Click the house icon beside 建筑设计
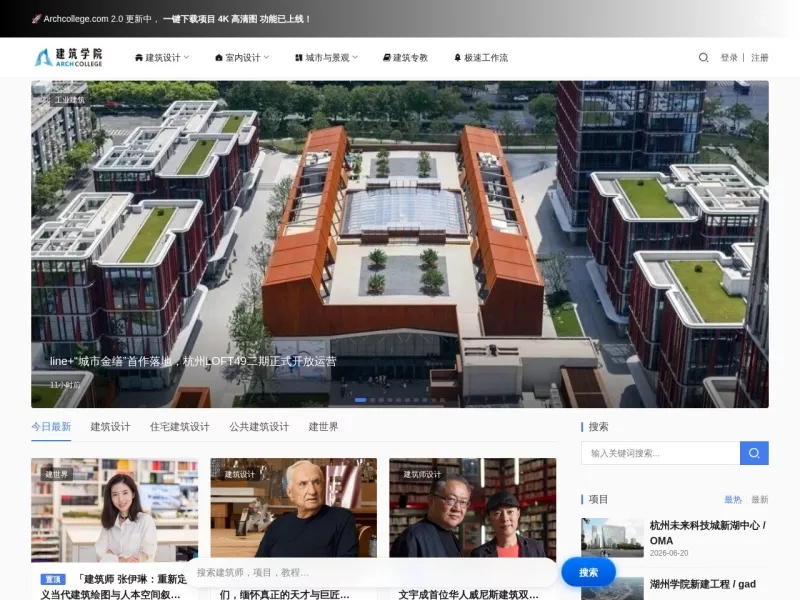 [139, 58]
